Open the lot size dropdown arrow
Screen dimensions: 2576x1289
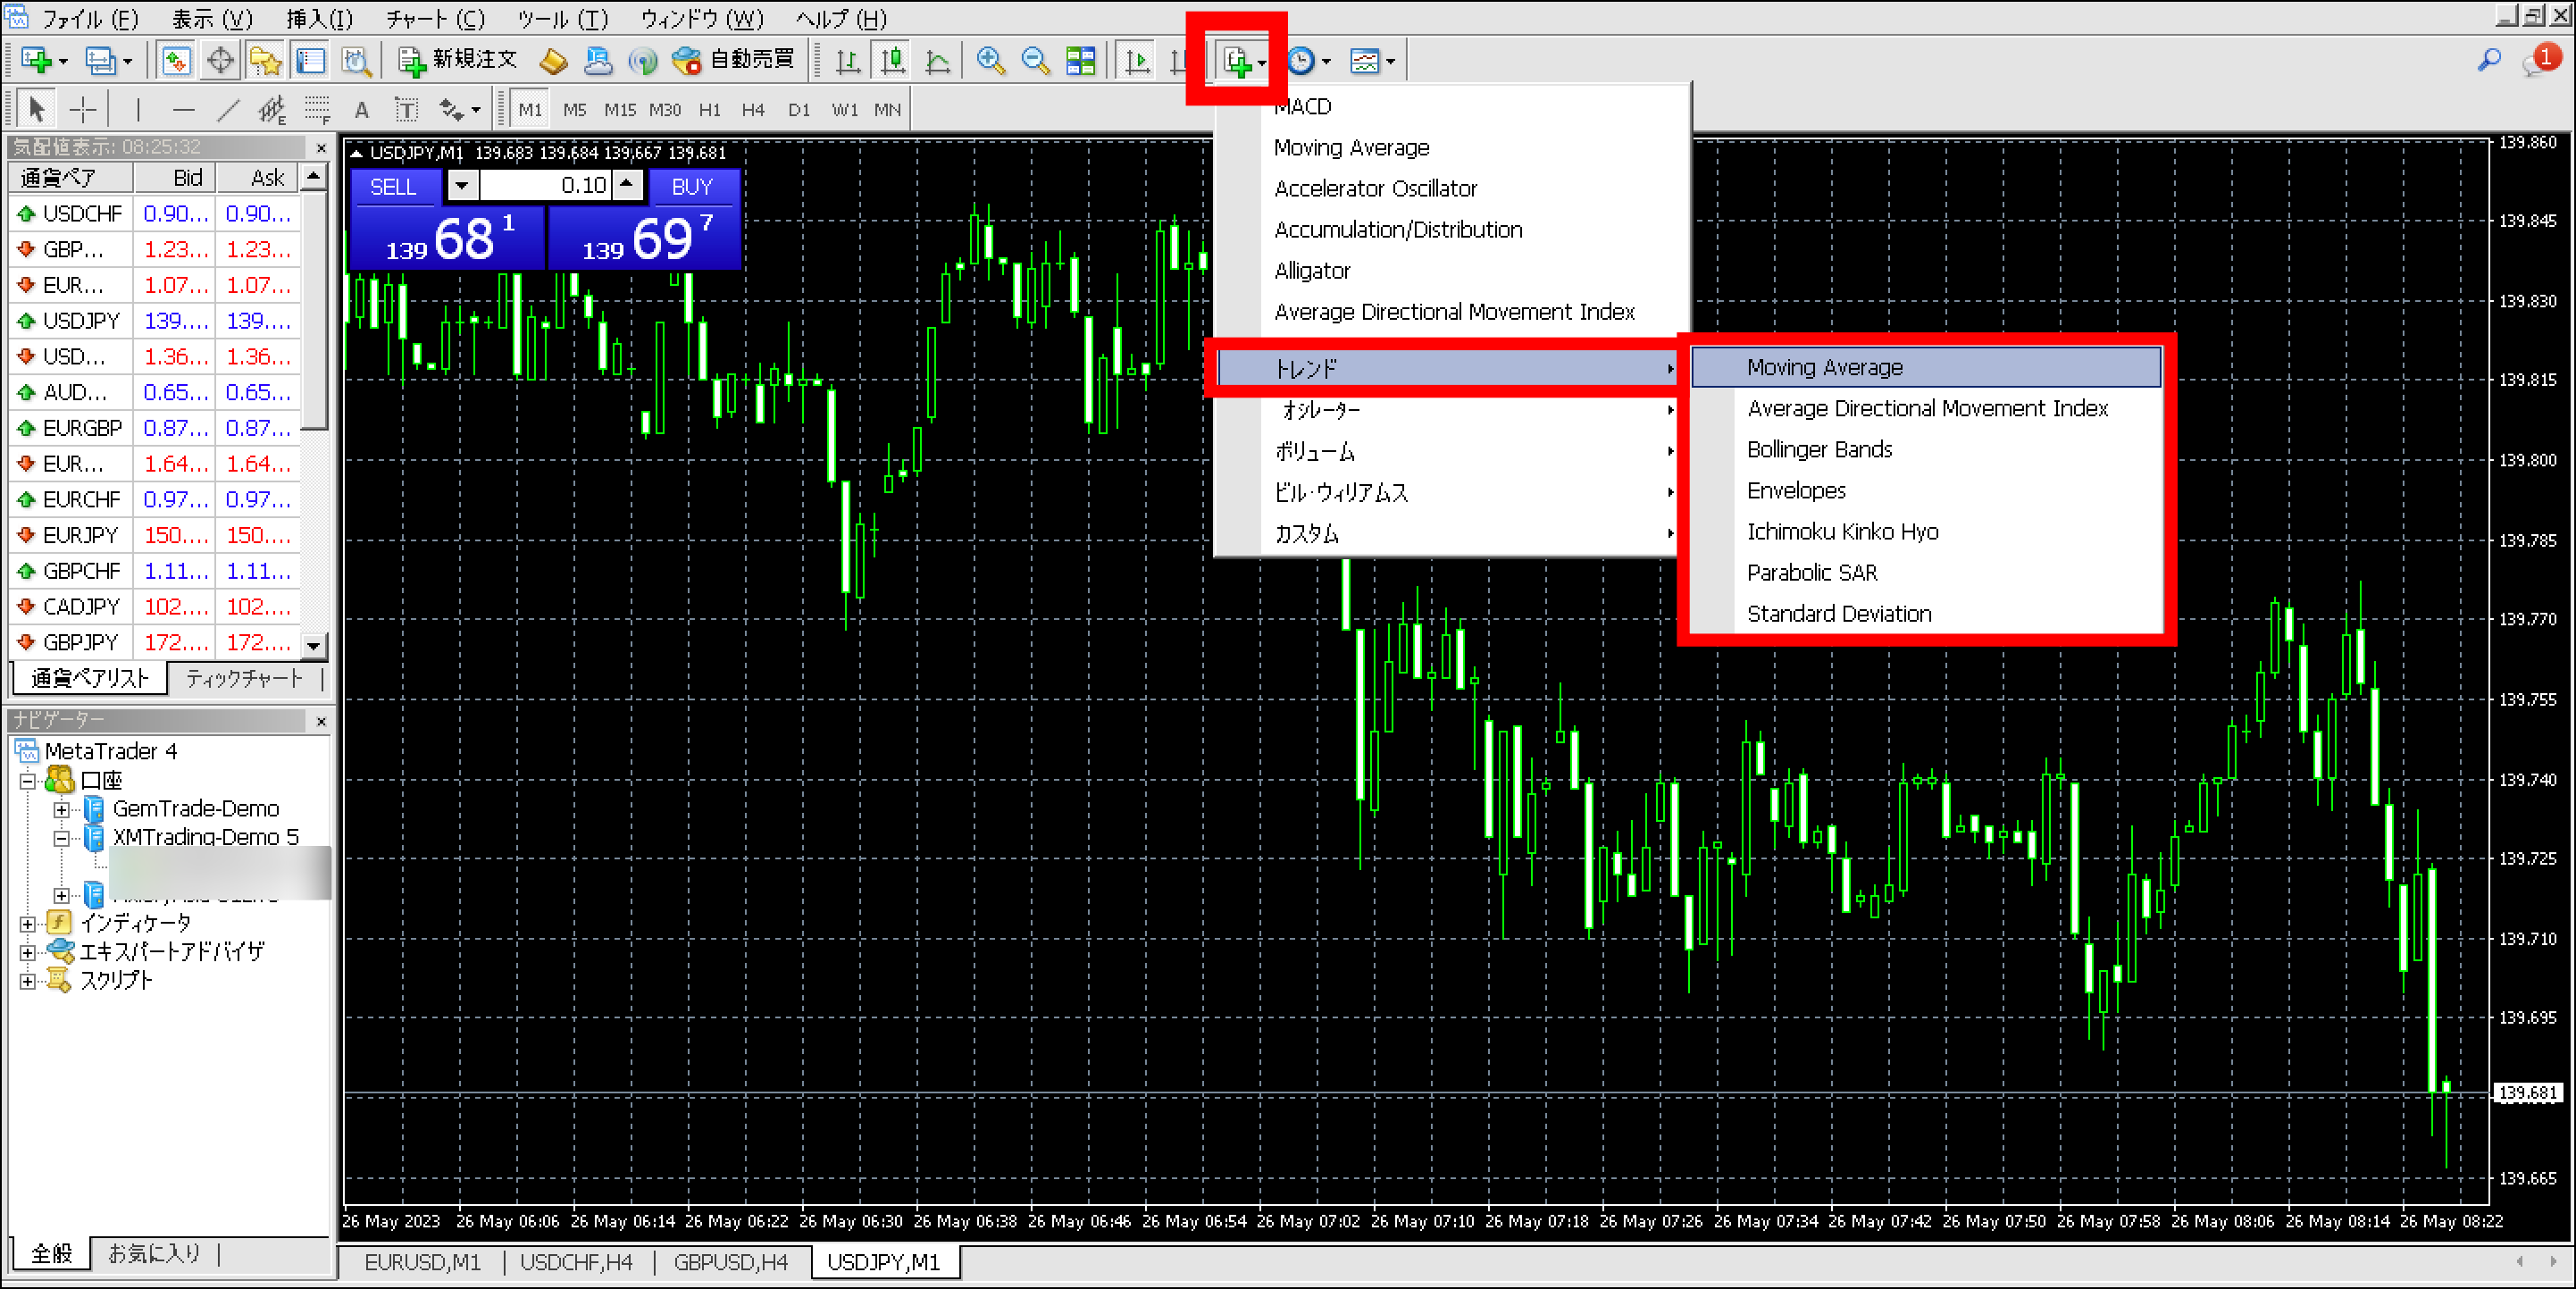point(461,185)
